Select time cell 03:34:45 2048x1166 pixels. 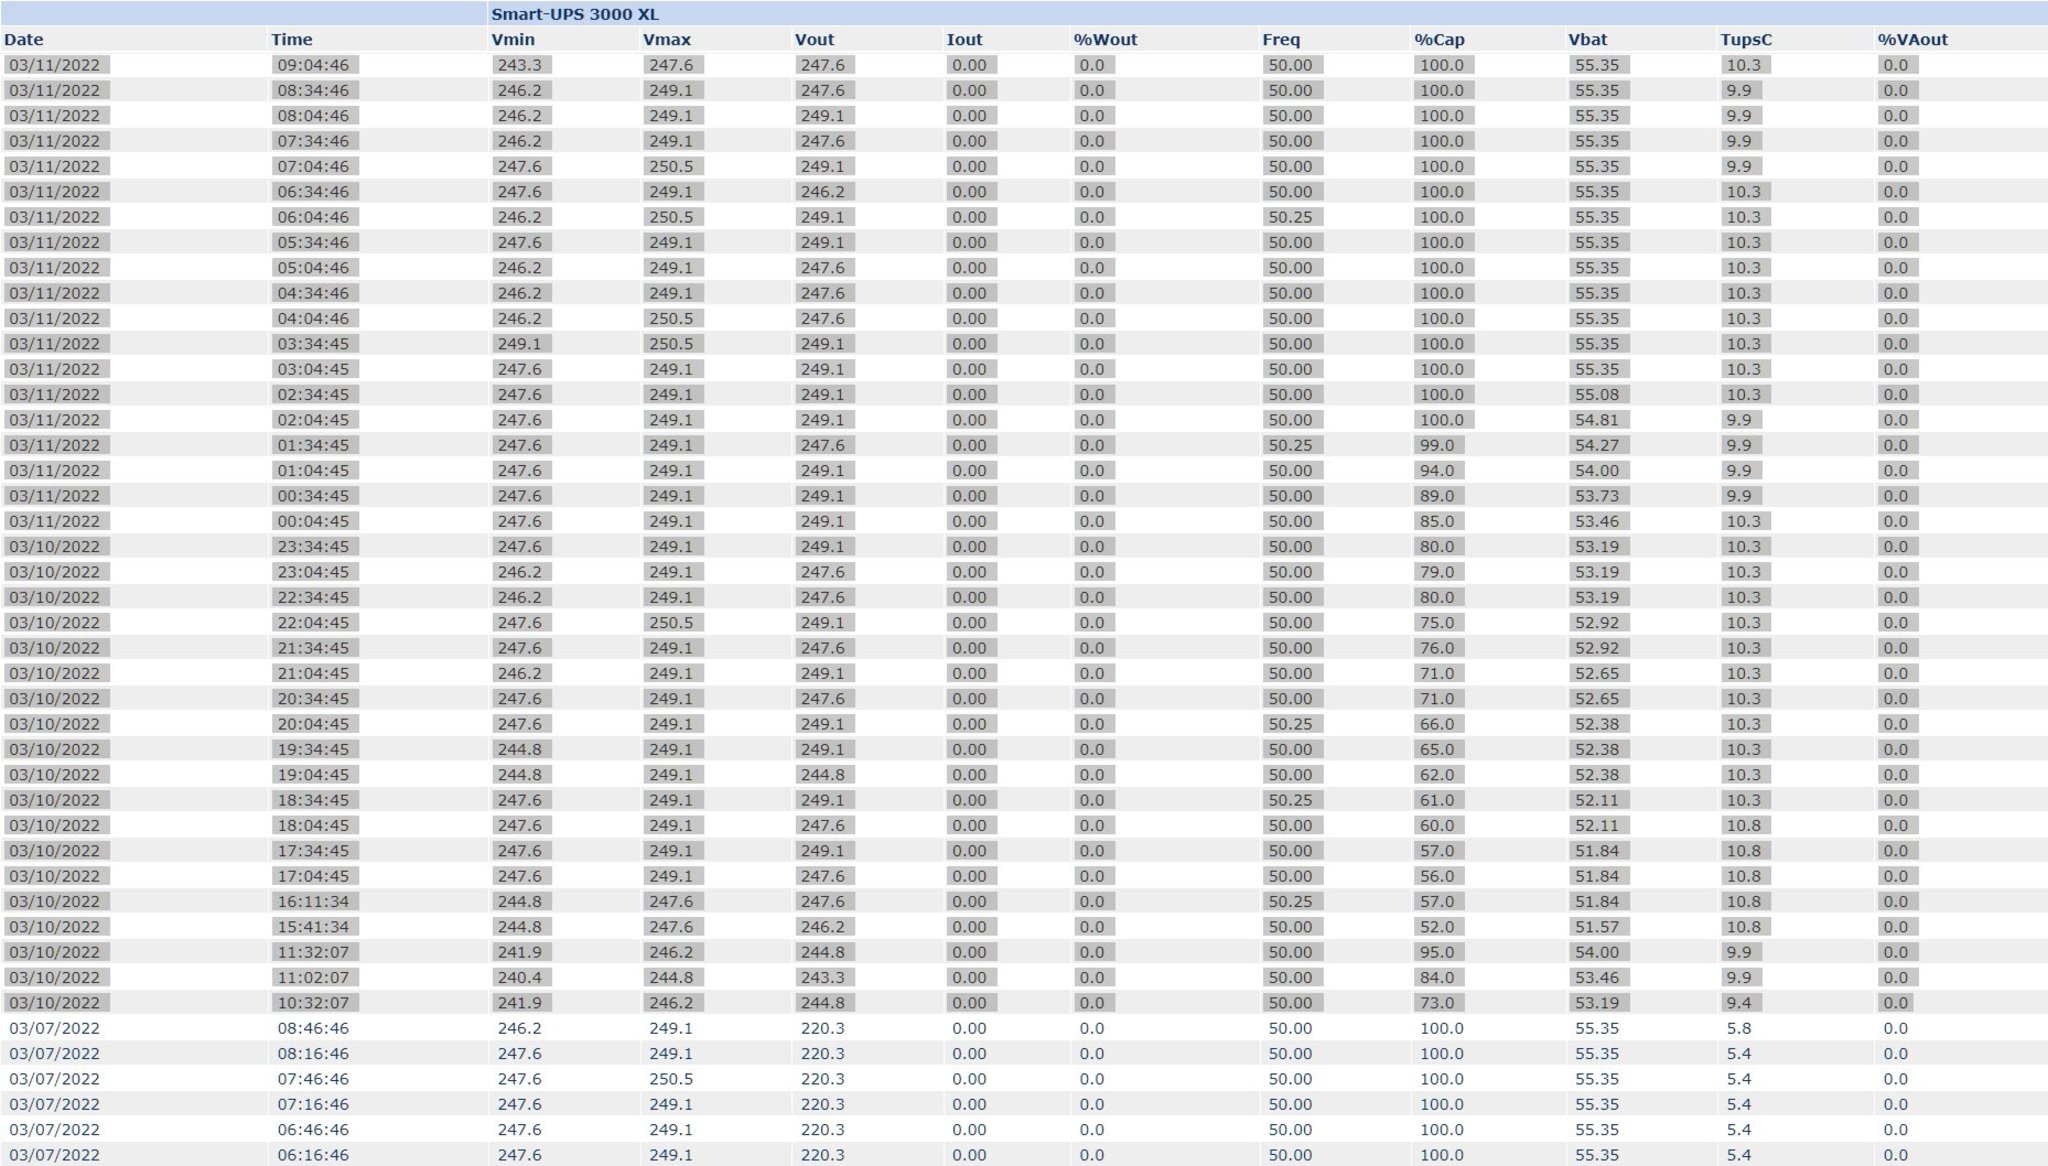click(x=314, y=344)
